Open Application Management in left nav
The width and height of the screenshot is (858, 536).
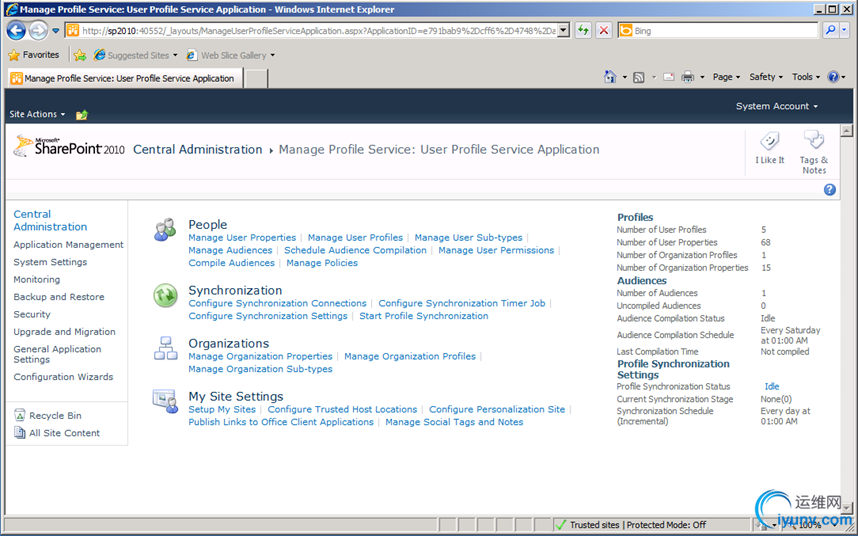click(x=68, y=244)
